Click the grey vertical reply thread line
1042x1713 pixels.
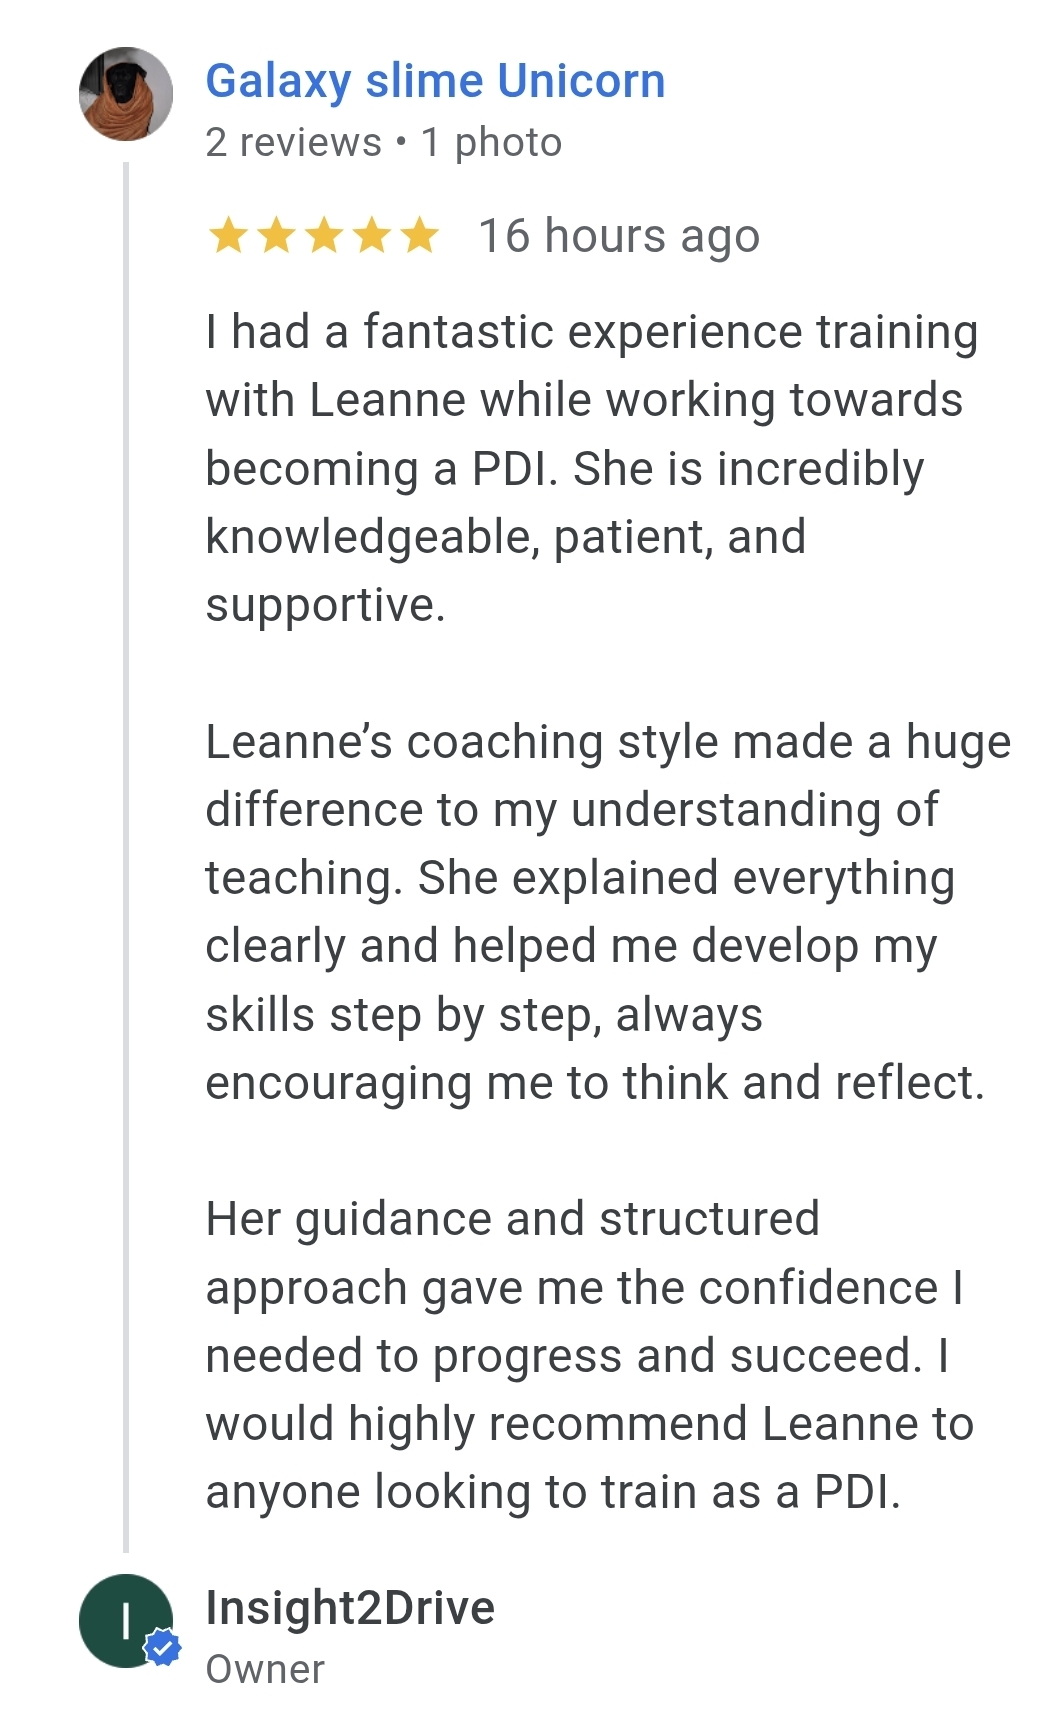(126, 850)
